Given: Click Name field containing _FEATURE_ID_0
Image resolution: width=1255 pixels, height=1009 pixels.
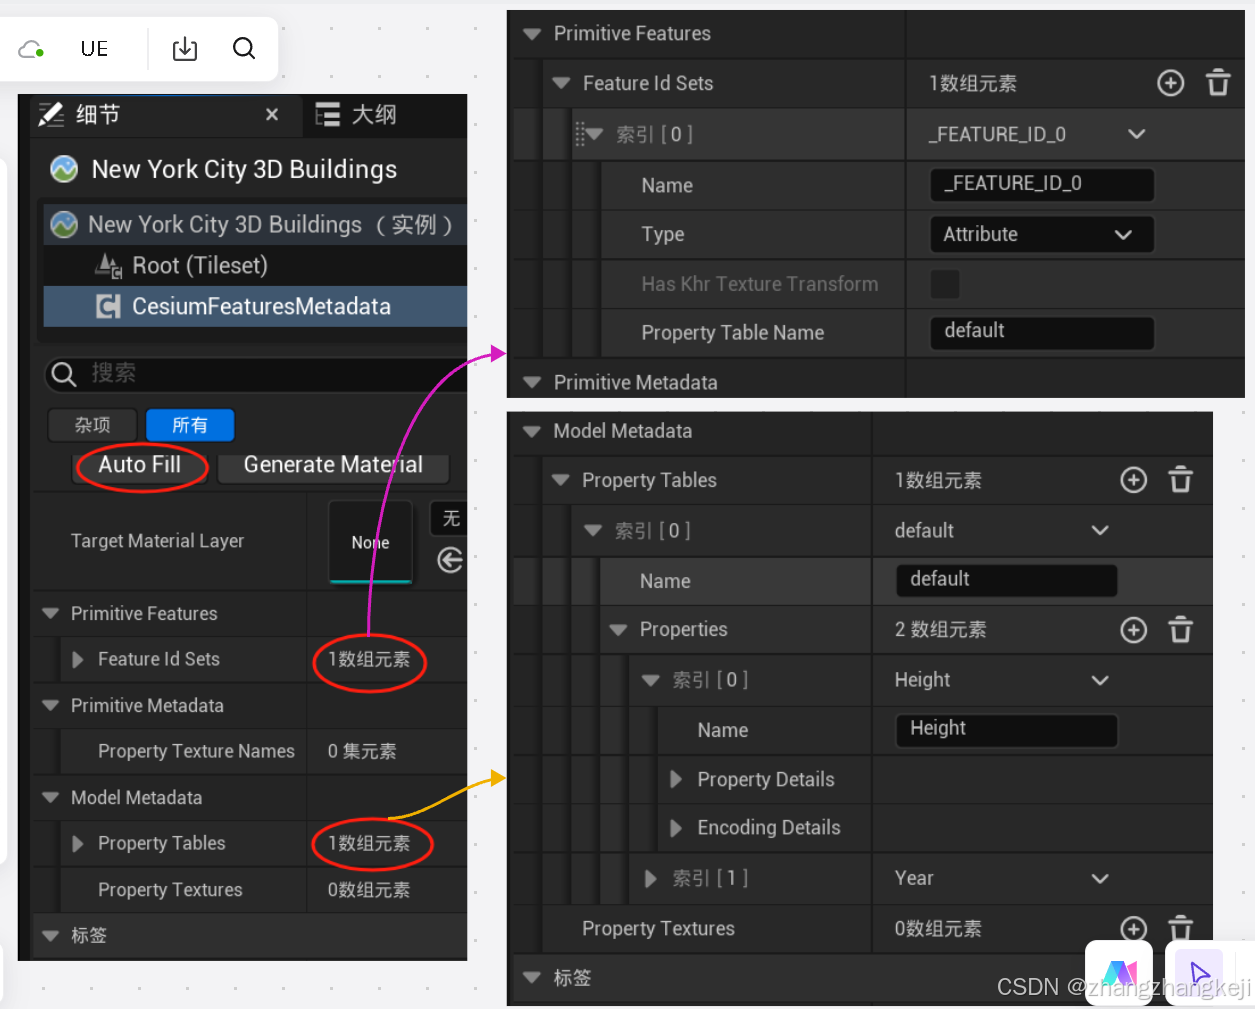Looking at the screenshot, I should [x=1042, y=184].
